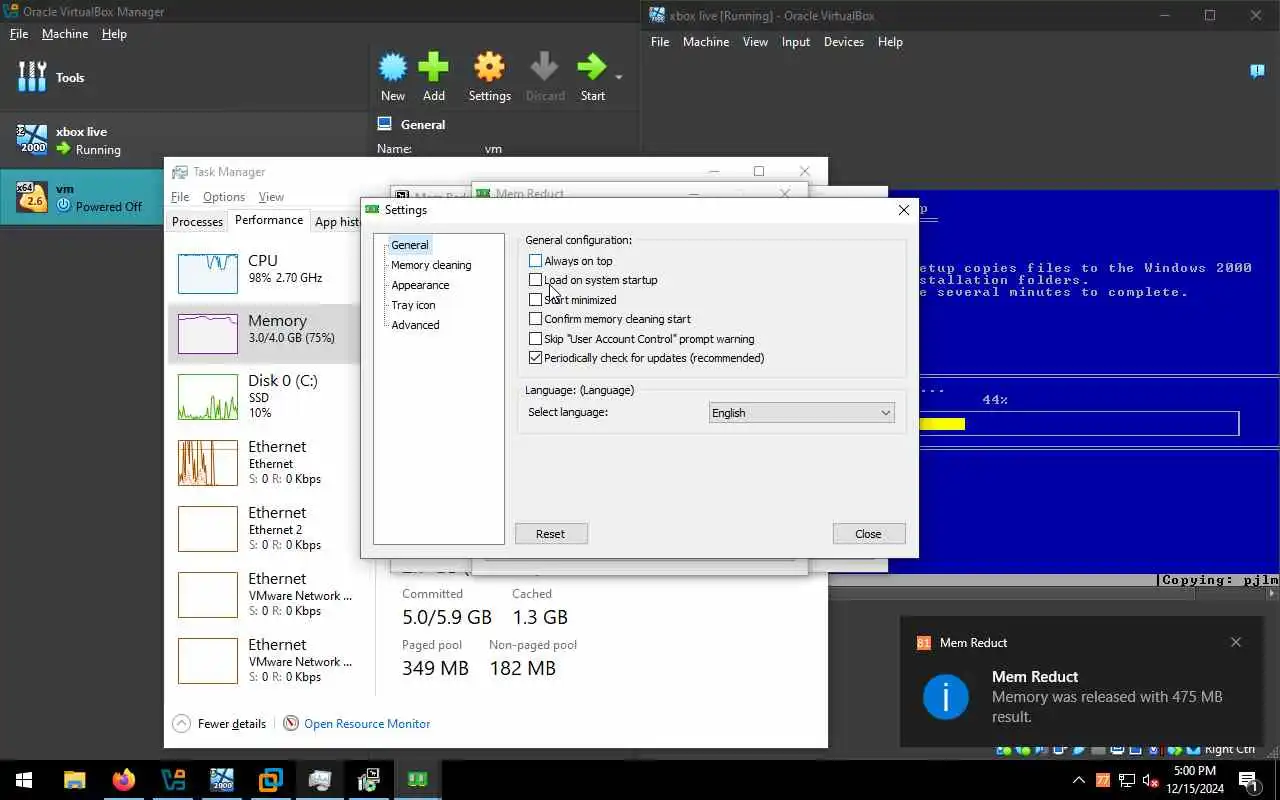Viewport: 1280px width, 800px height.
Task: Click the Close button in Settings dialog
Action: click(x=868, y=534)
